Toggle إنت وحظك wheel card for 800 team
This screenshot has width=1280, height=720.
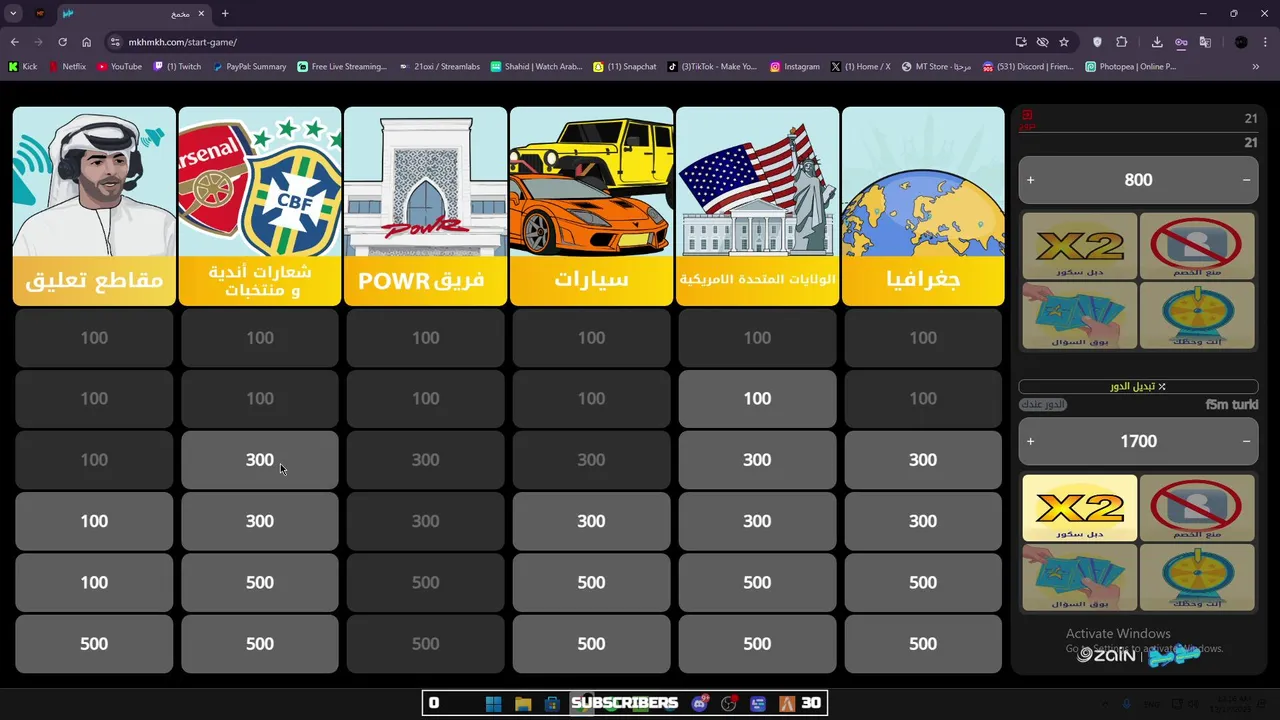pyautogui.click(x=1197, y=315)
